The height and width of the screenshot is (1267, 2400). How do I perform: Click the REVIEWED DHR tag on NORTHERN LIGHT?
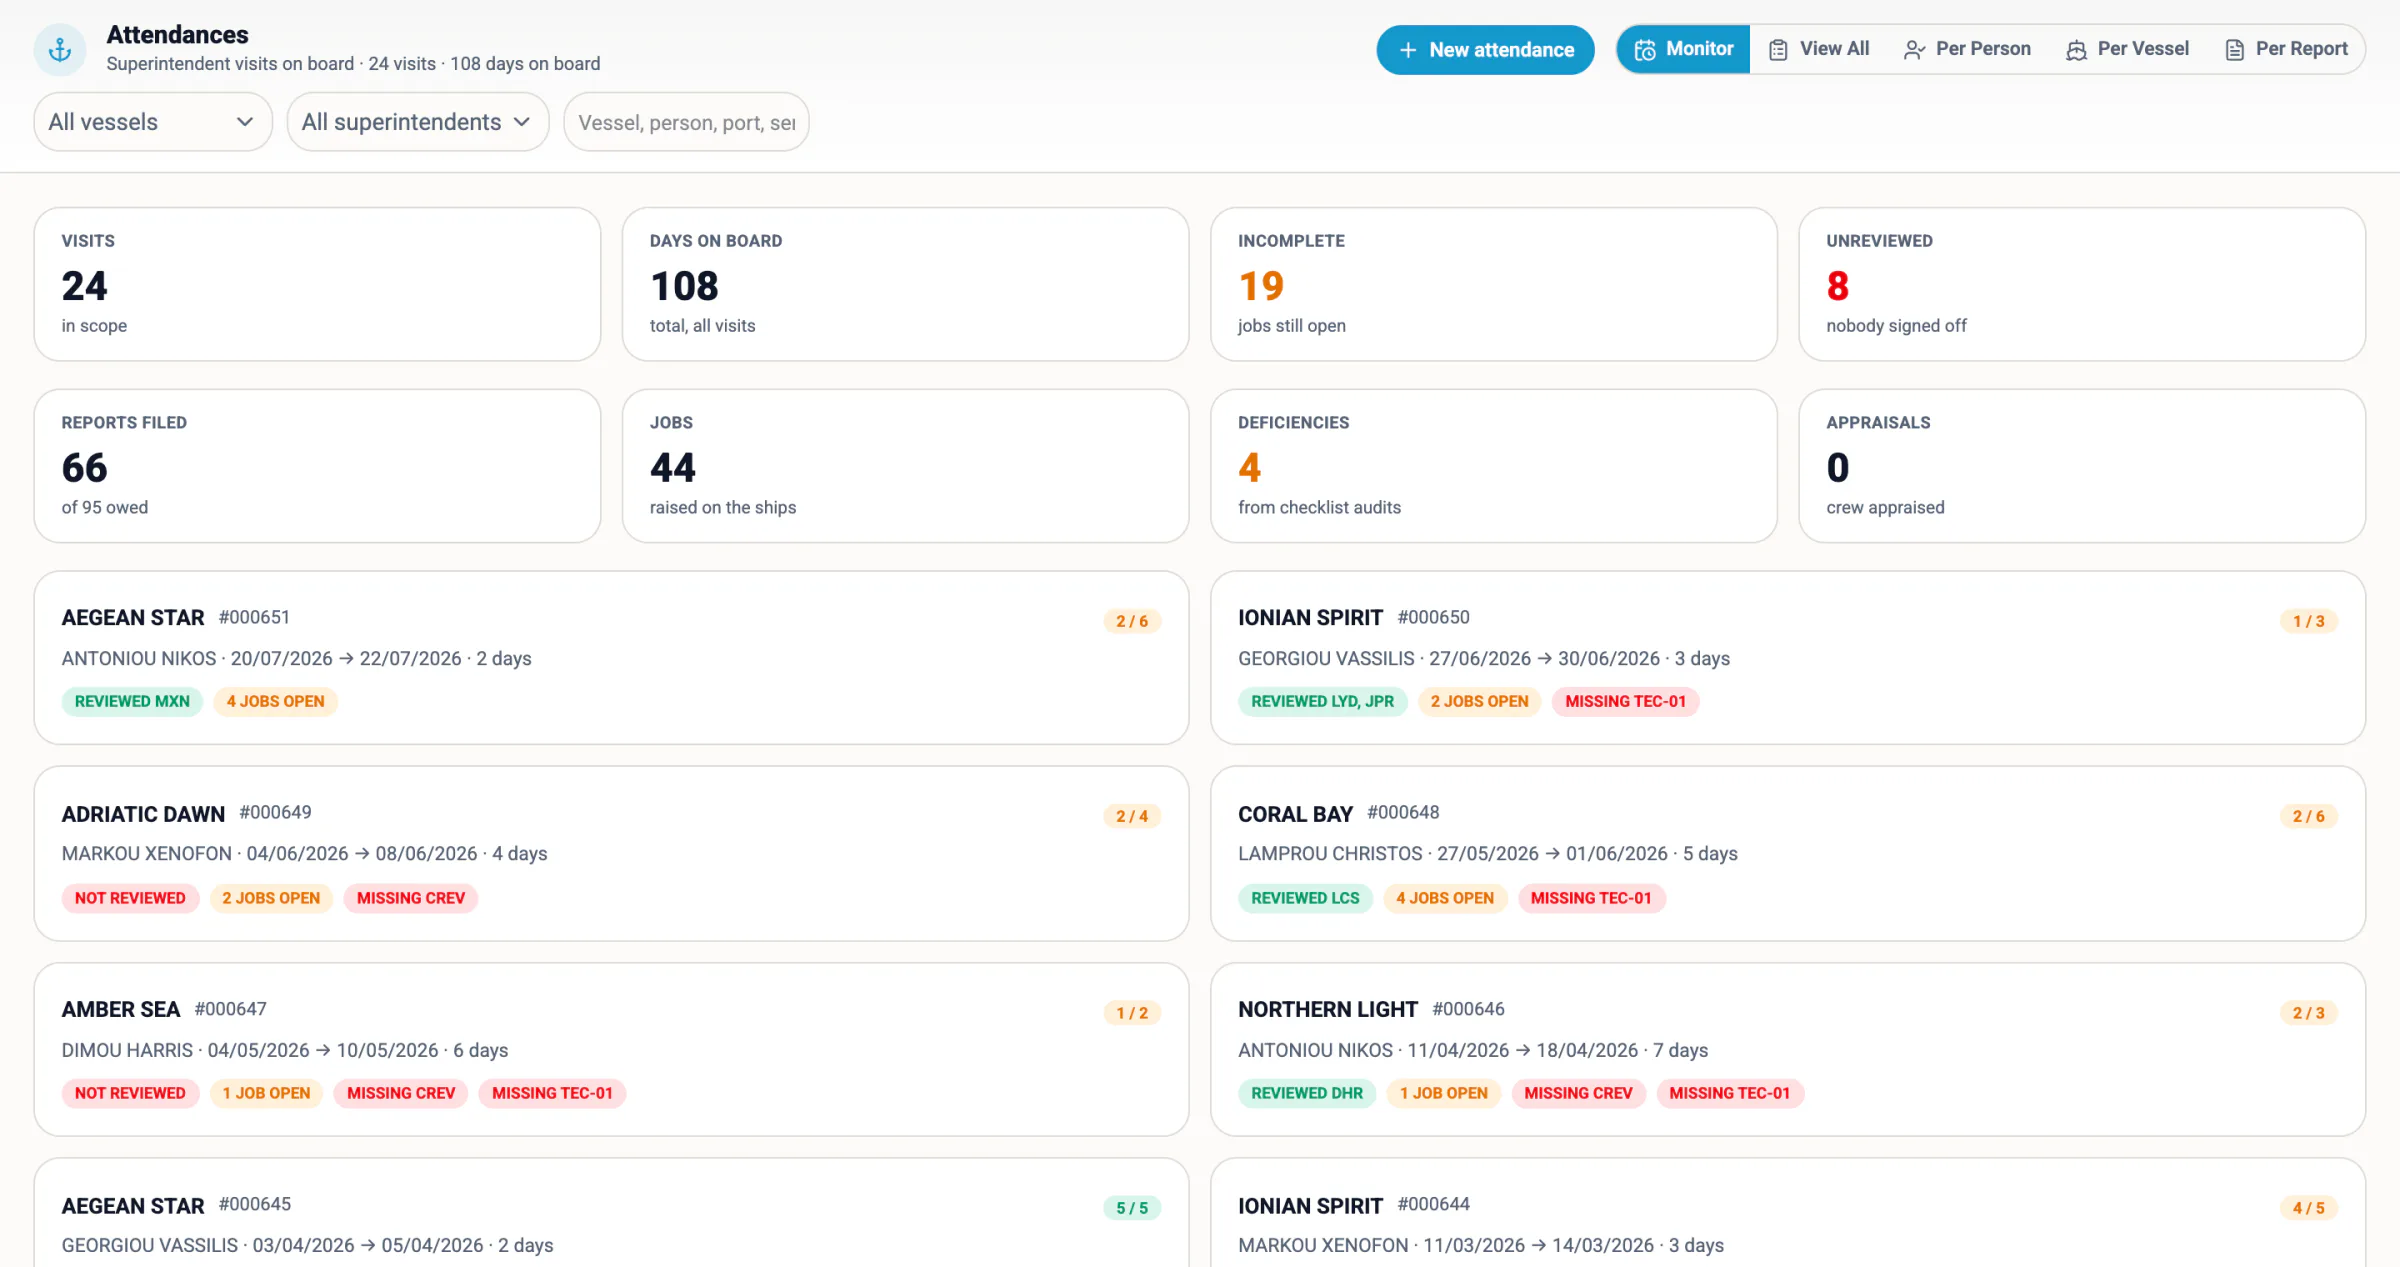(1307, 1094)
